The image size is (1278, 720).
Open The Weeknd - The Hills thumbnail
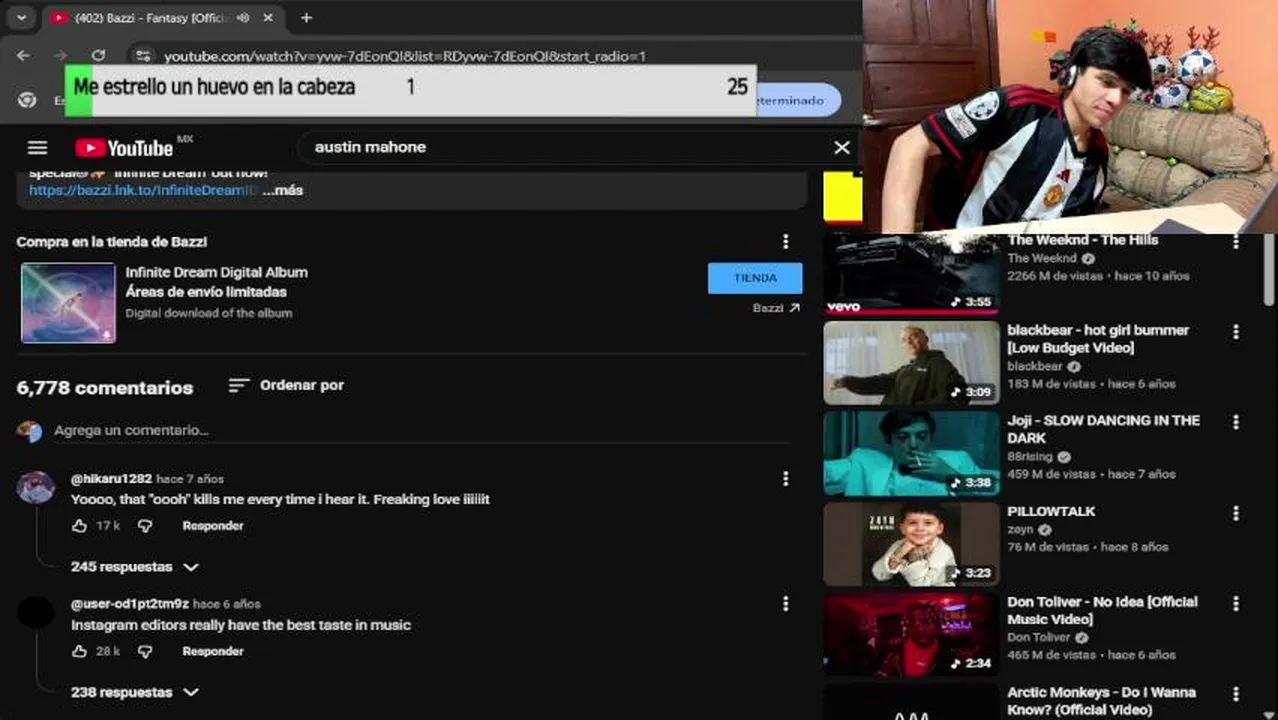(911, 273)
